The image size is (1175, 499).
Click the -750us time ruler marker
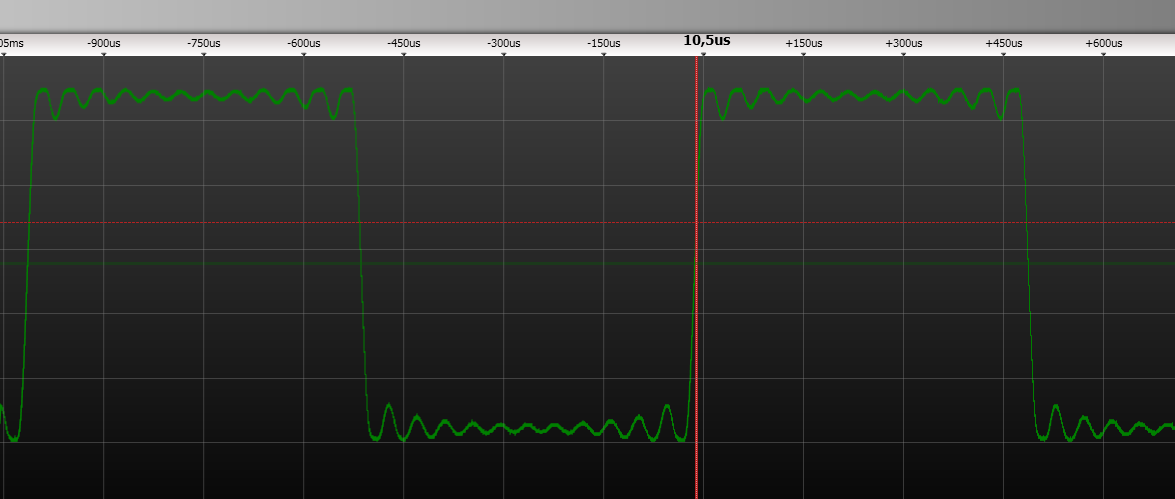(x=204, y=43)
